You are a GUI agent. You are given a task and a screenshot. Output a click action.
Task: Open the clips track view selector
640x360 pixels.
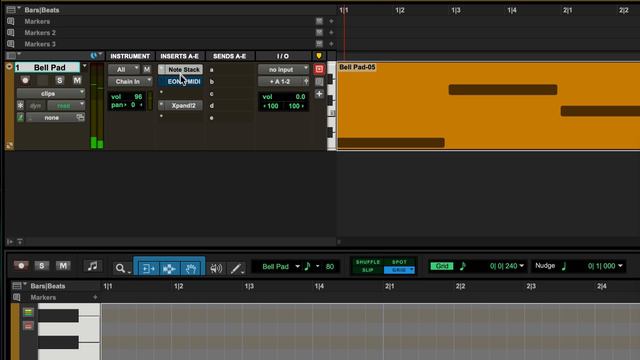click(x=51, y=93)
